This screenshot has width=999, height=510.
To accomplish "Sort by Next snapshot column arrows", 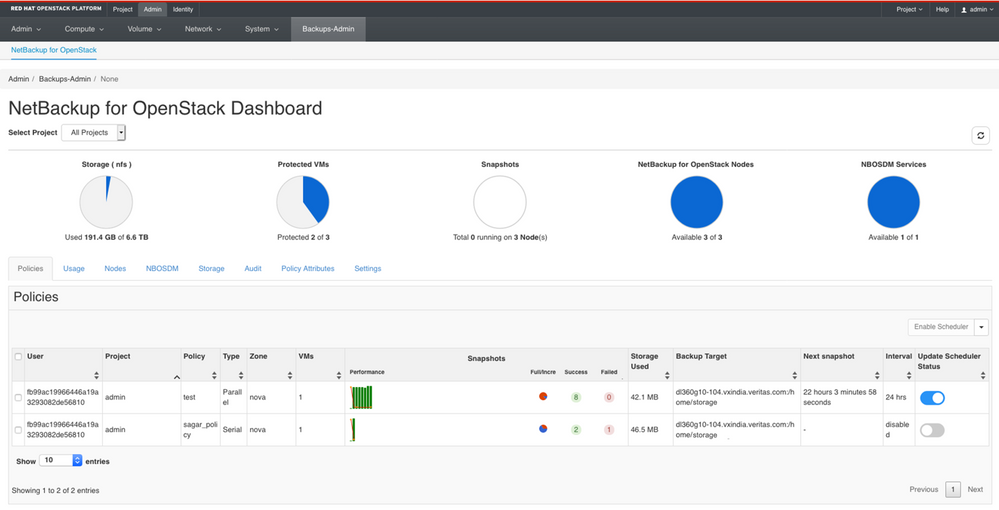I will click(x=877, y=375).
